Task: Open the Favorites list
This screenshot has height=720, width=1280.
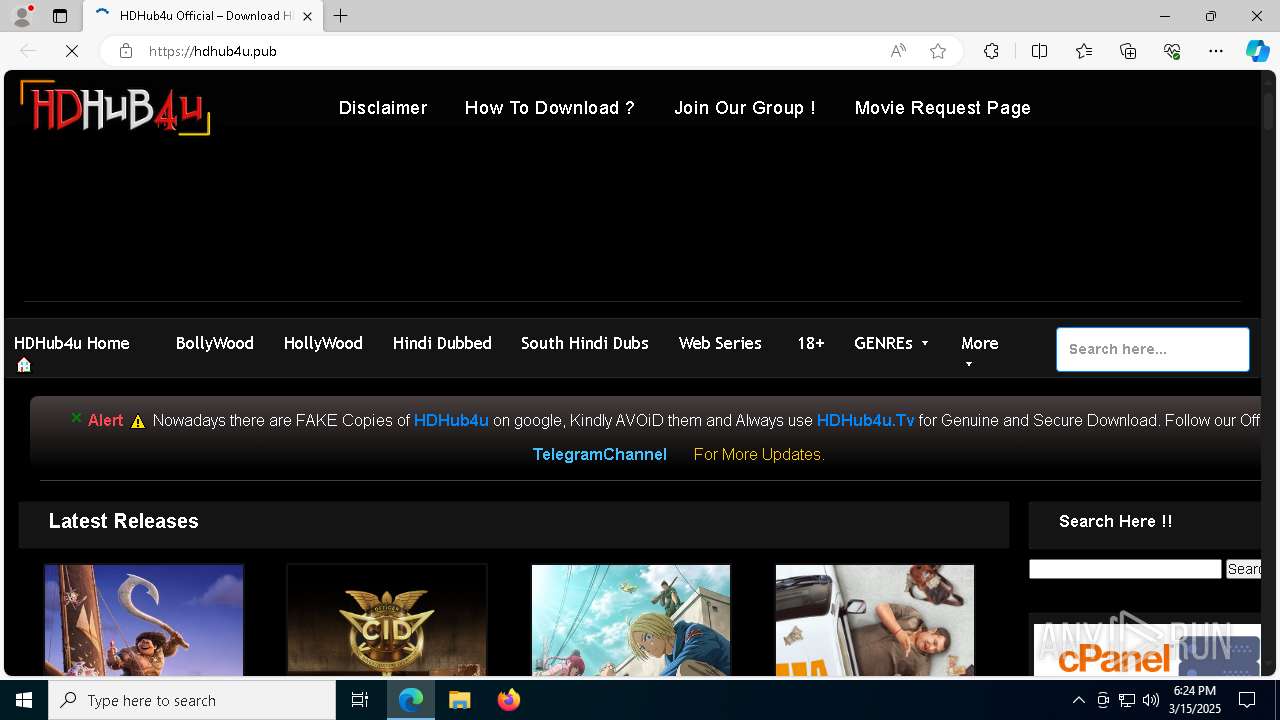Action: 1084,51
